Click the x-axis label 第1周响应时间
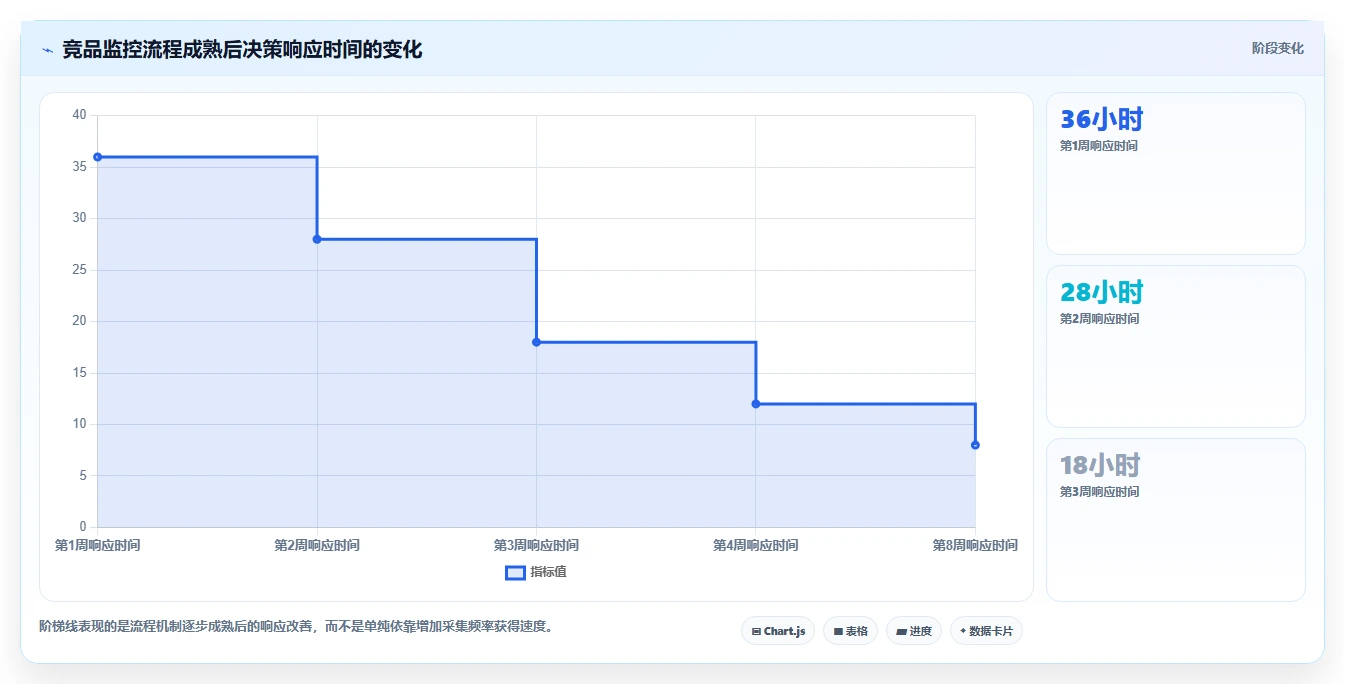1345x684 pixels. [97, 545]
